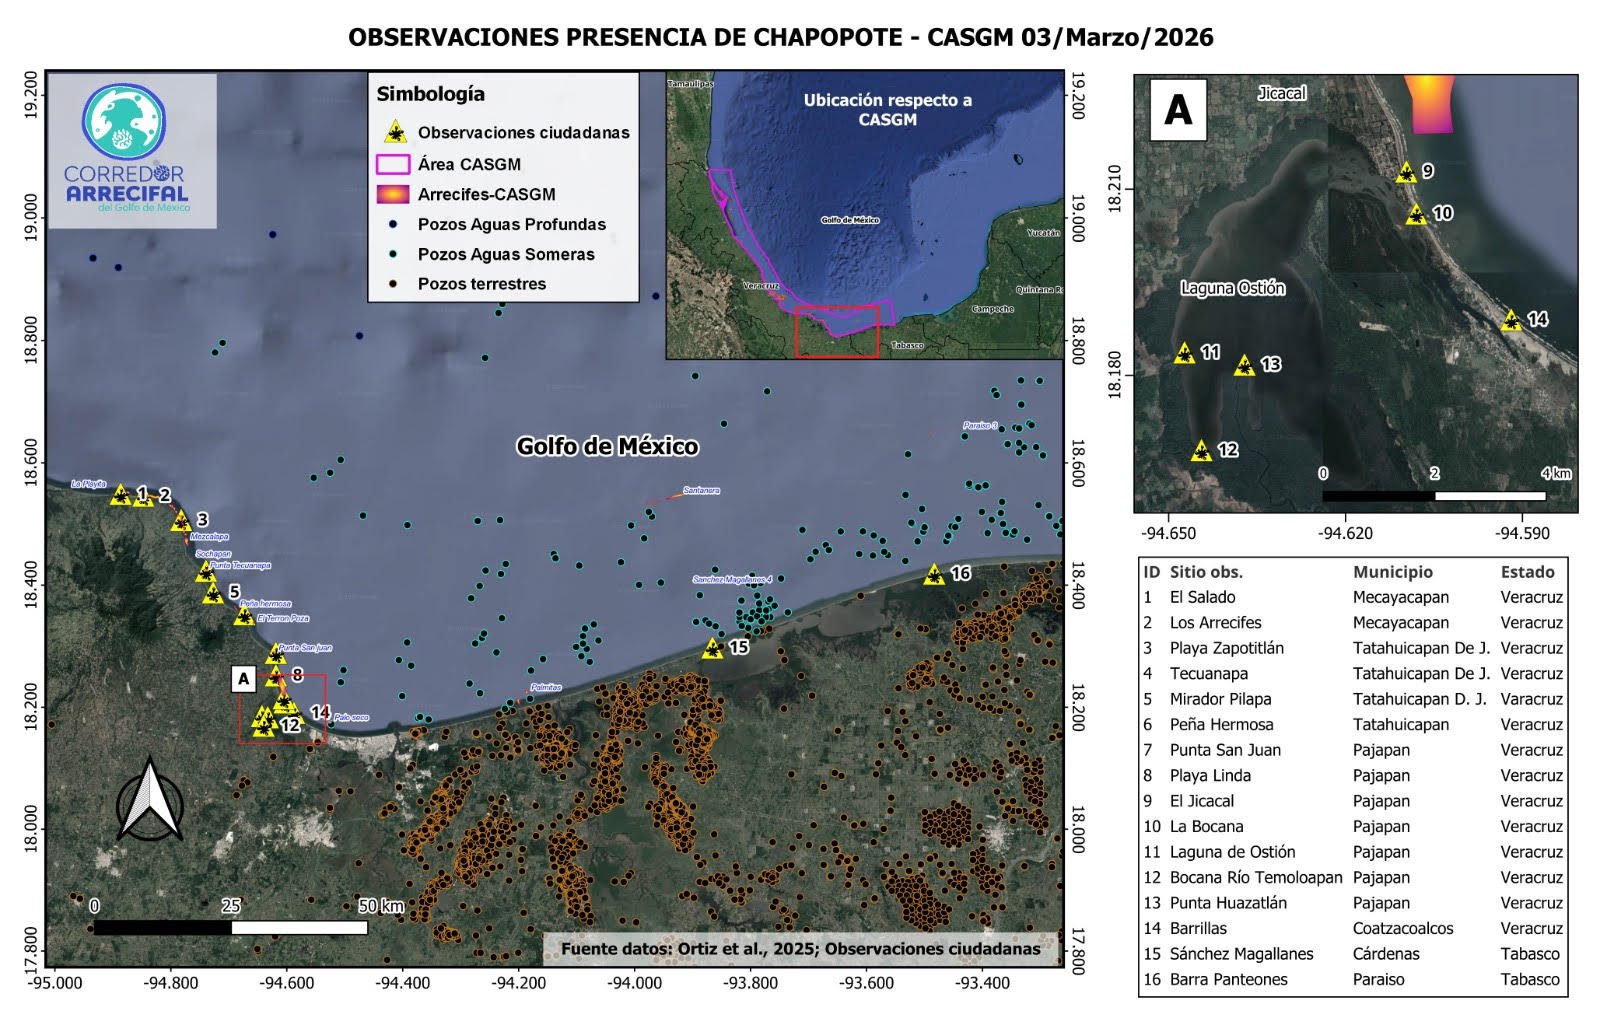Click the Playa Zapotitlán table entry
Screen dimensions: 1600x1011
click(x=1226, y=648)
